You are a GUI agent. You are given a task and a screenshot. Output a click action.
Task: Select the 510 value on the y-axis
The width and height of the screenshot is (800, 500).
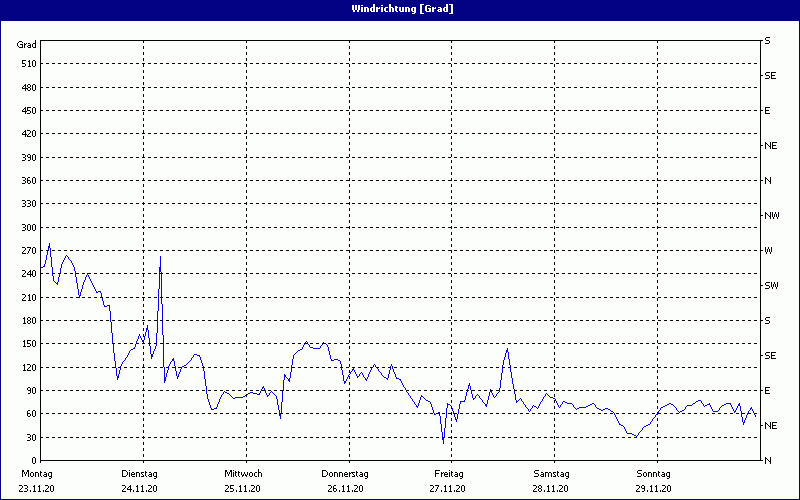pos(27,64)
